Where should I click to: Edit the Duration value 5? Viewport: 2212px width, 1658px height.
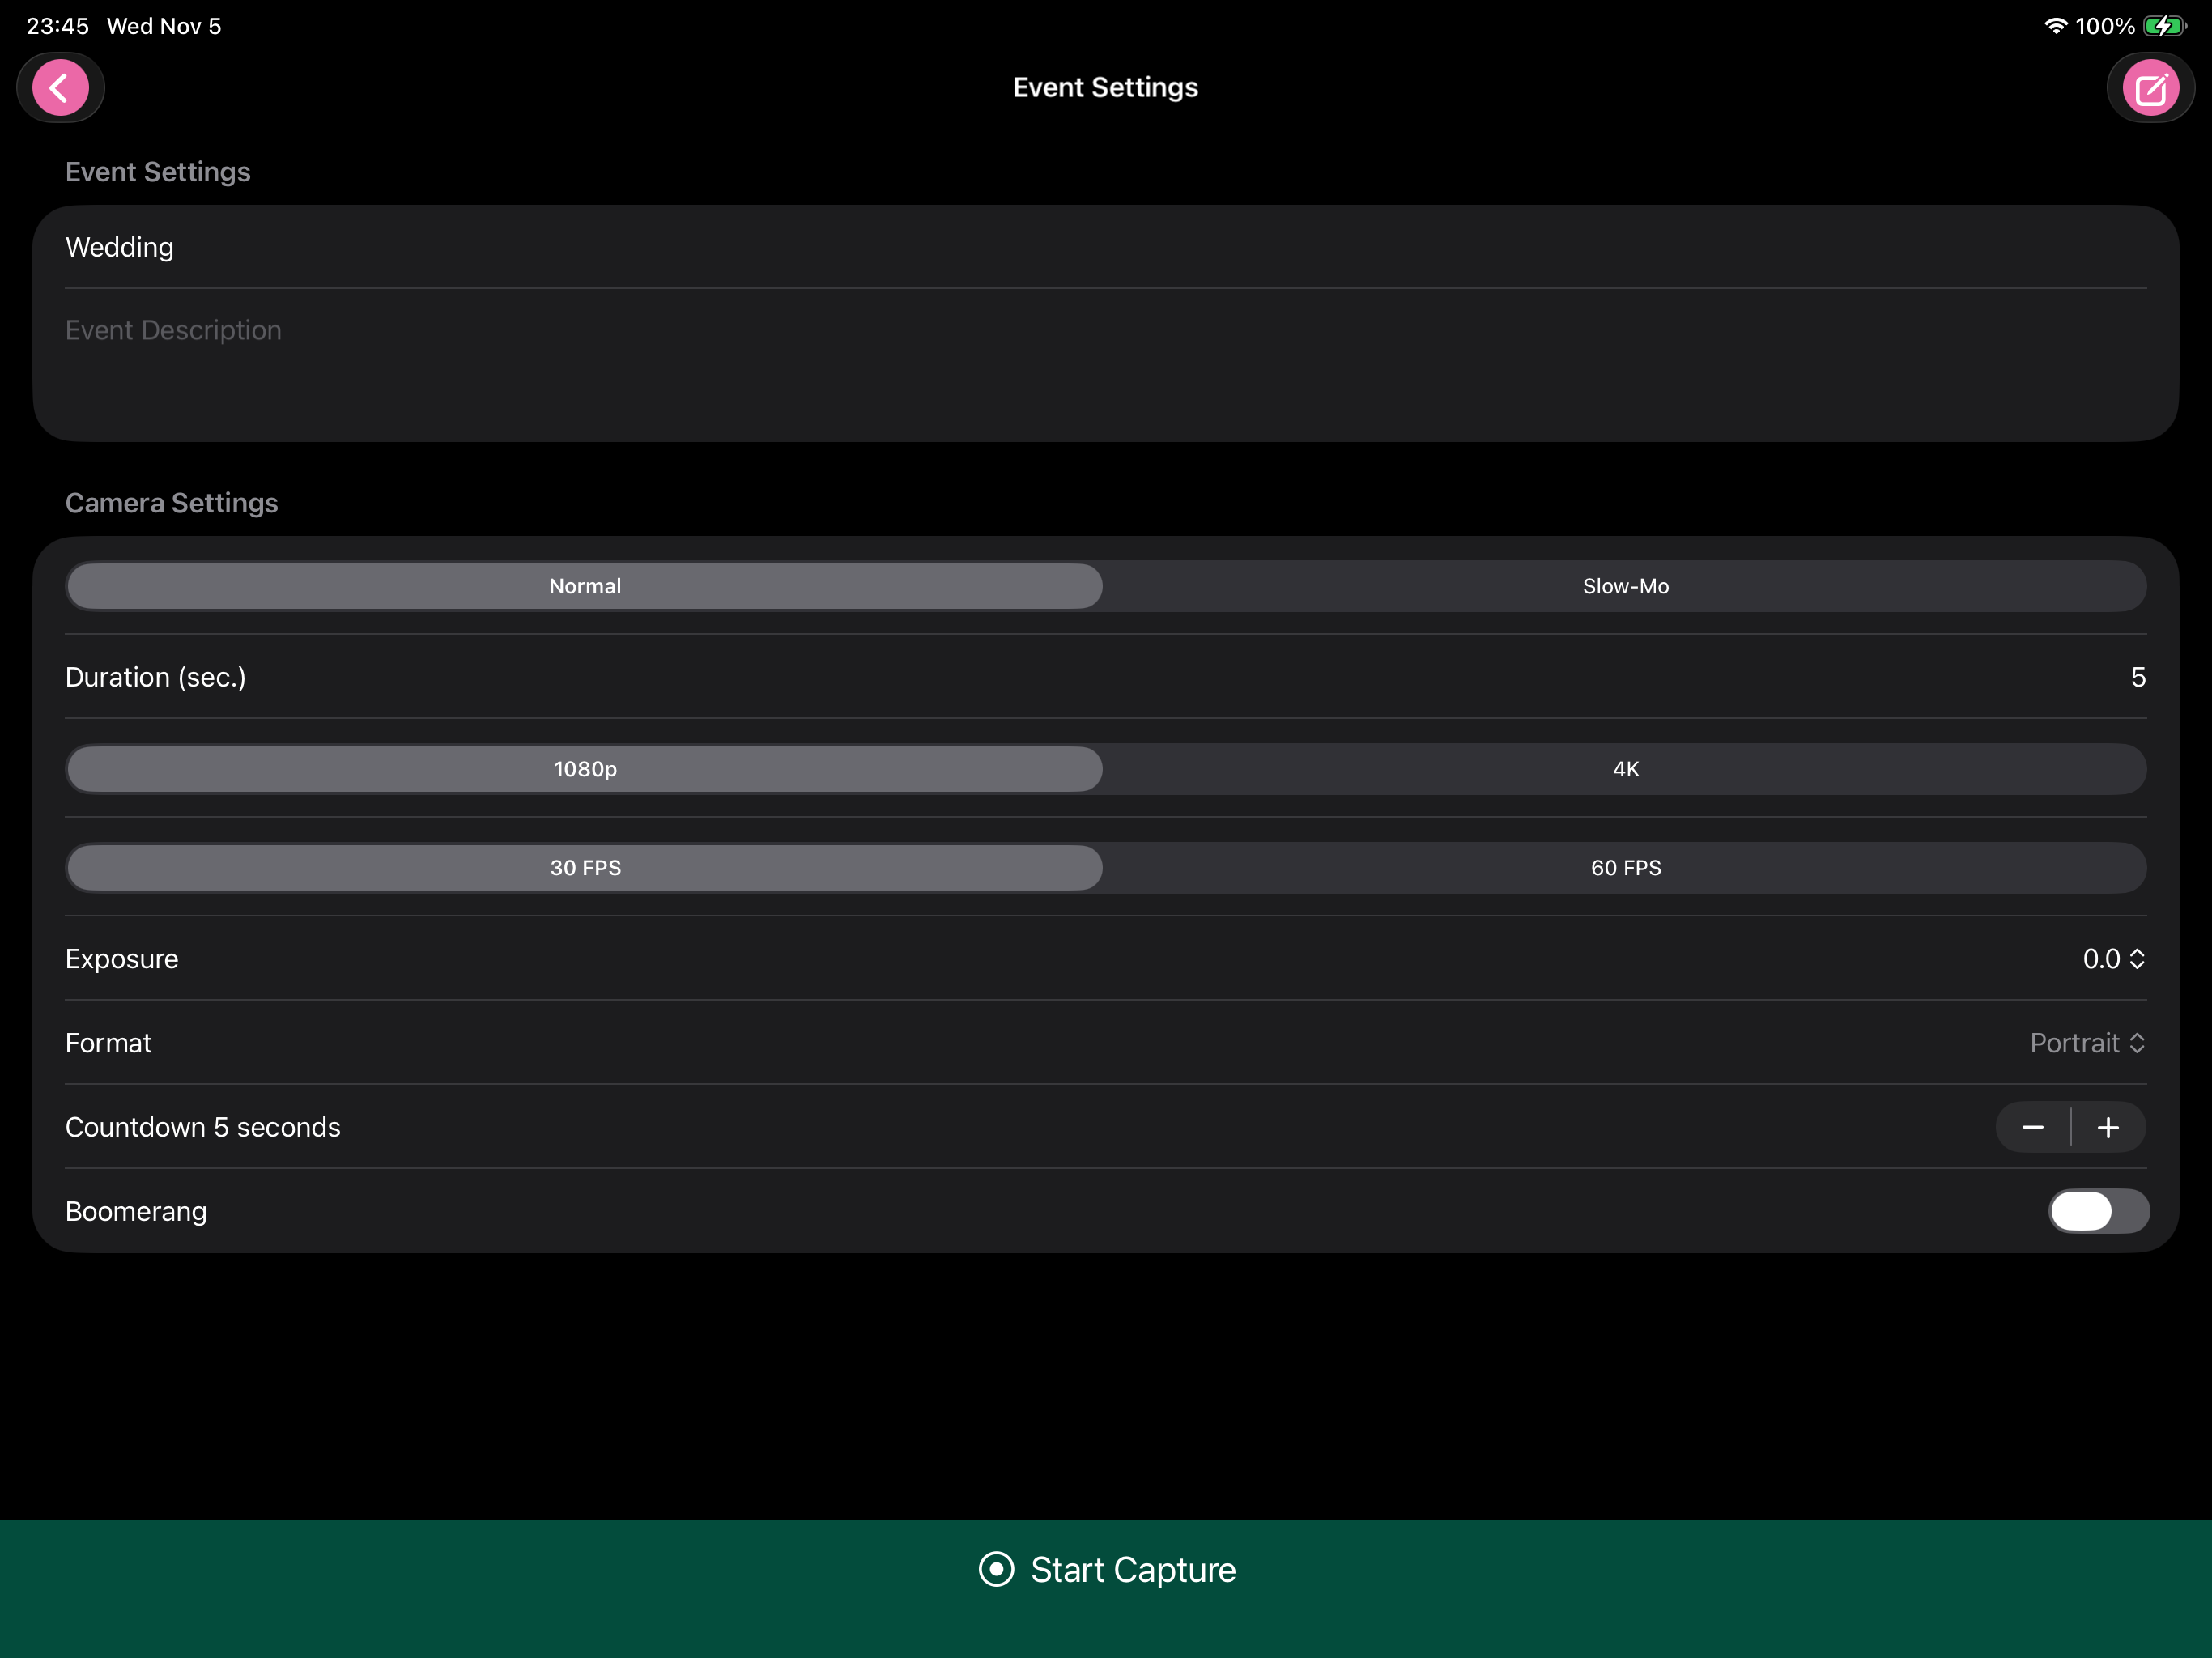tap(2138, 677)
